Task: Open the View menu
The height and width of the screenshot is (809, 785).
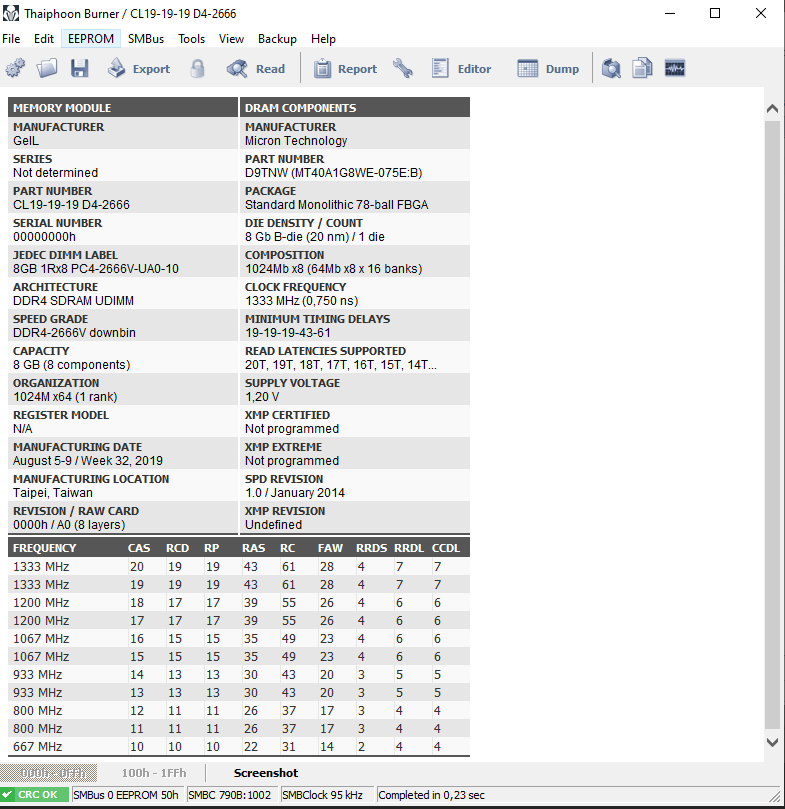Action: [x=231, y=39]
